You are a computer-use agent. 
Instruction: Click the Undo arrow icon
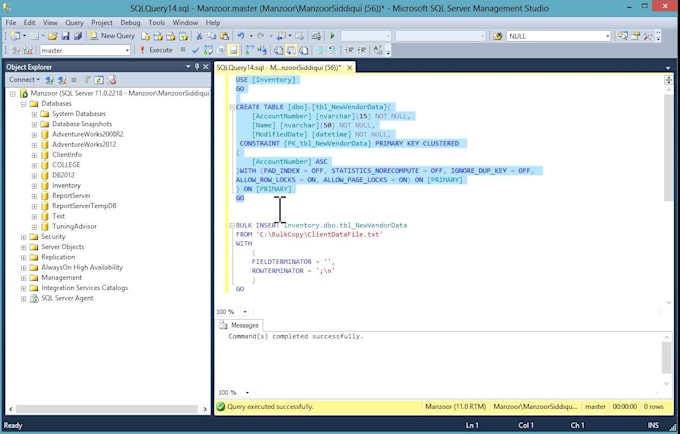[241, 36]
